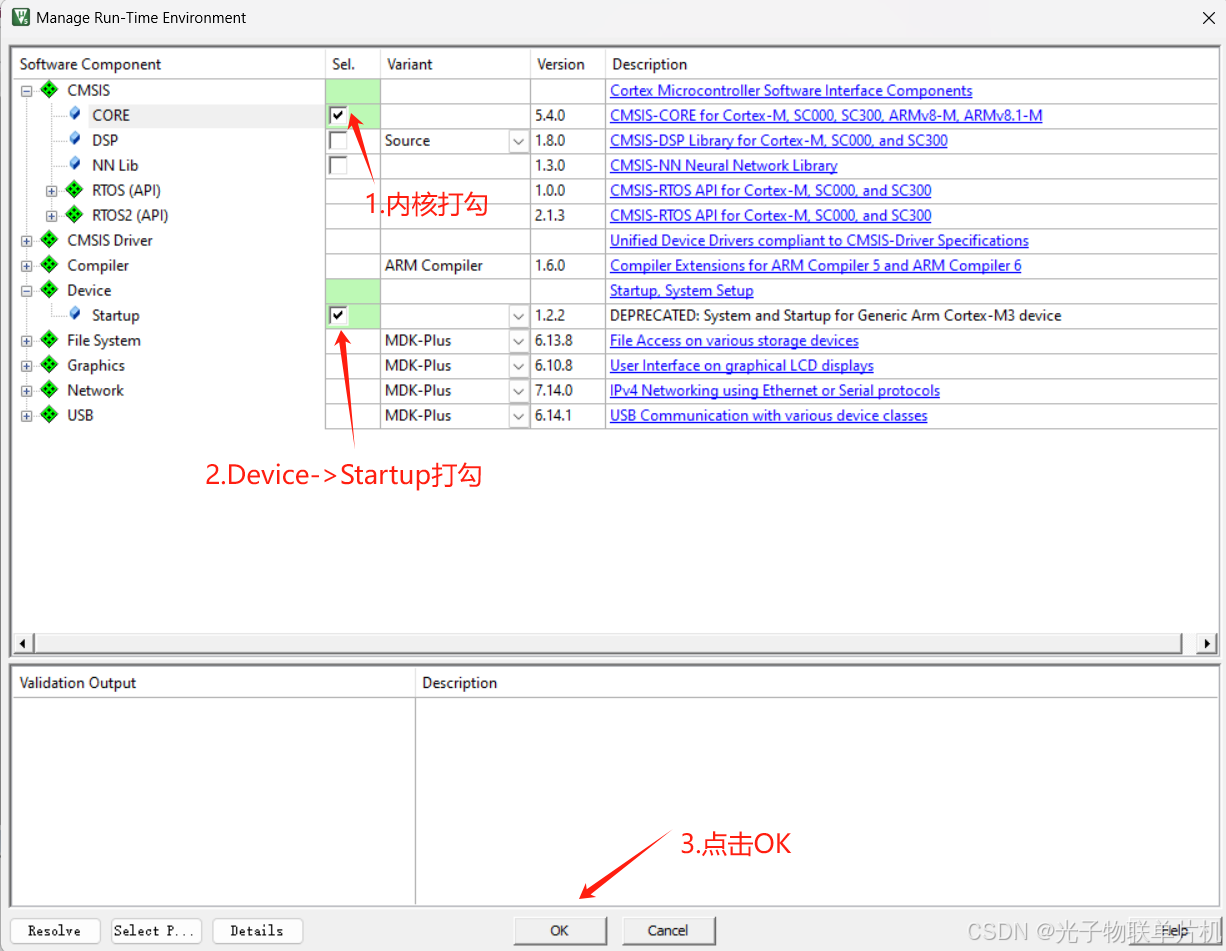
Task: Collapse the CMSIS tree node
Action: (27, 91)
